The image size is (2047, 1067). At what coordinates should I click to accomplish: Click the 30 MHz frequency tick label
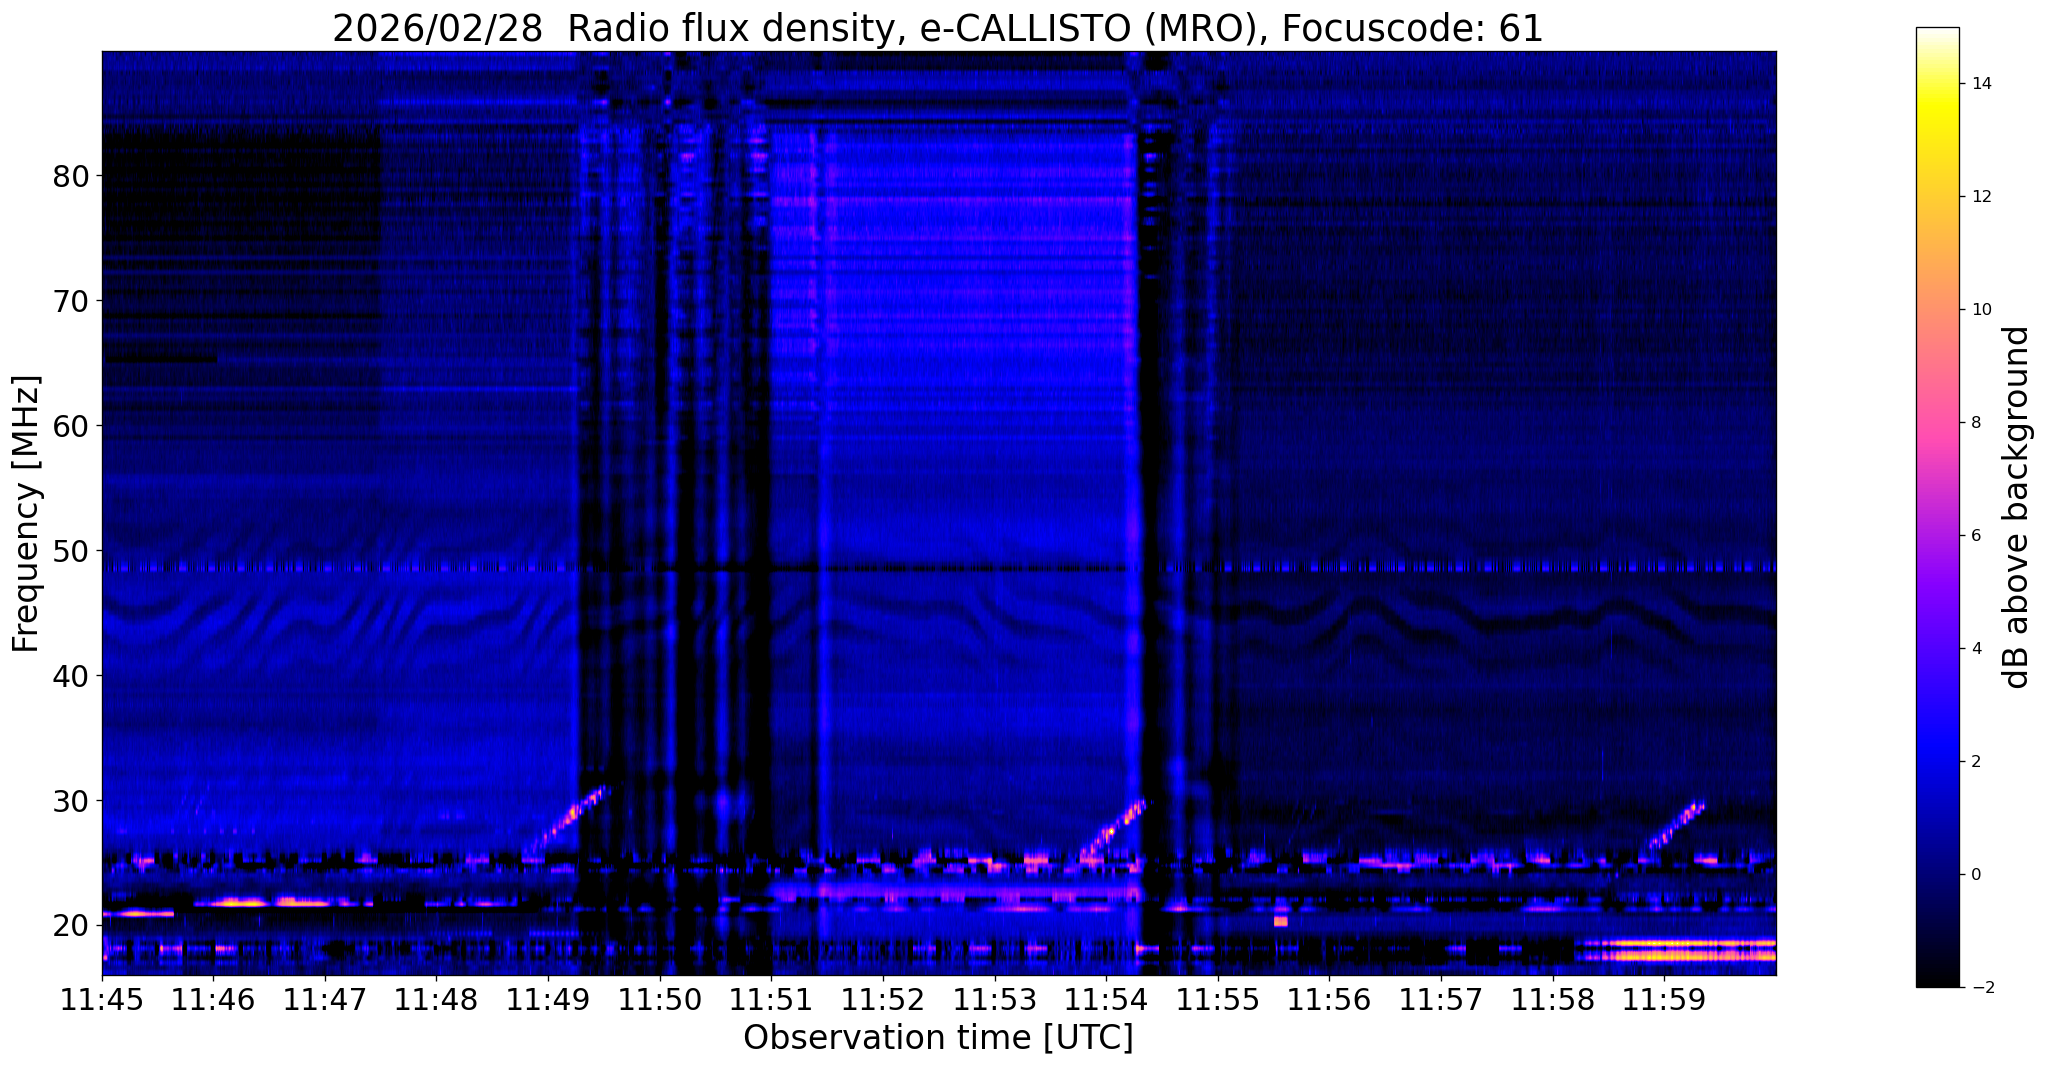coord(70,801)
